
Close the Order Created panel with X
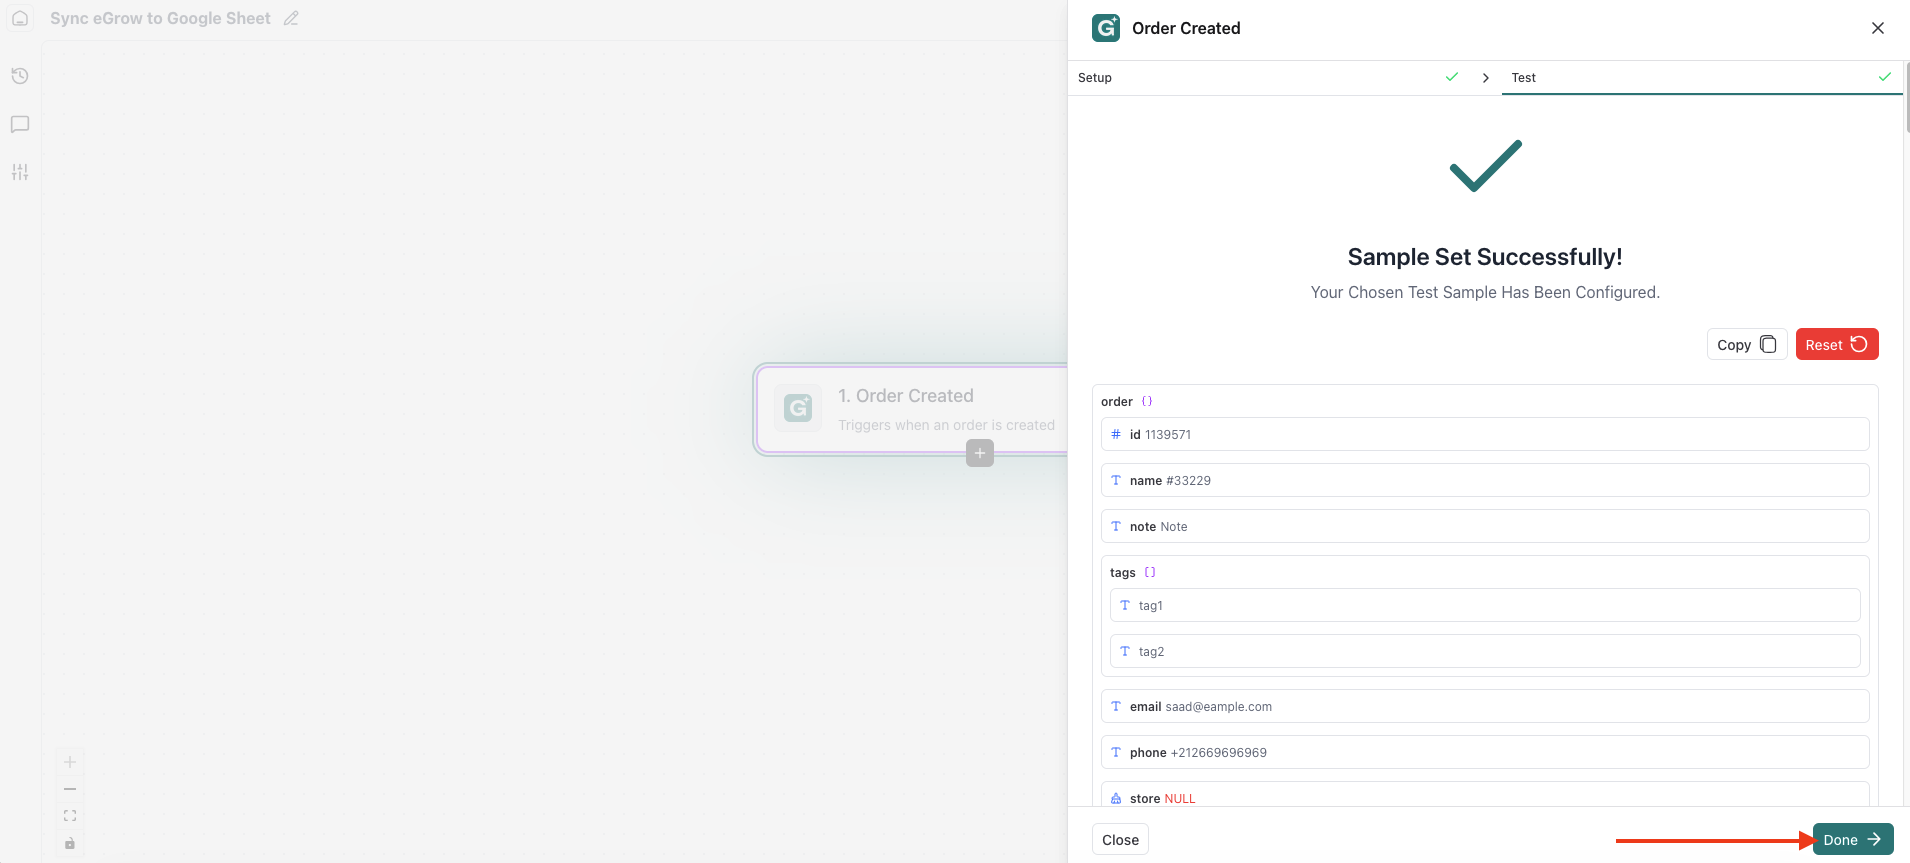pos(1878,28)
